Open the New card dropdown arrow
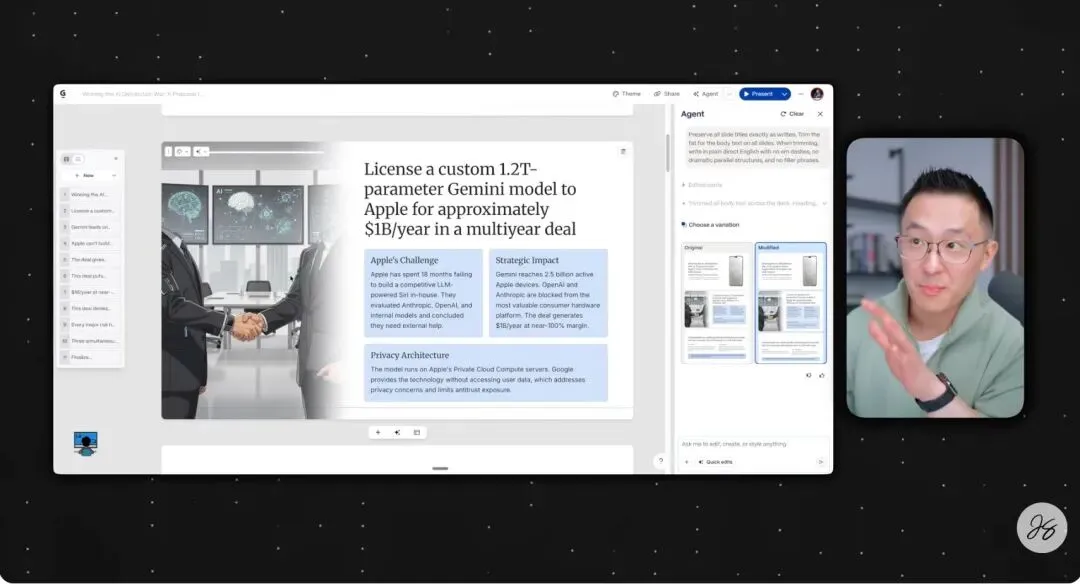This screenshot has width=1080, height=584. point(114,176)
